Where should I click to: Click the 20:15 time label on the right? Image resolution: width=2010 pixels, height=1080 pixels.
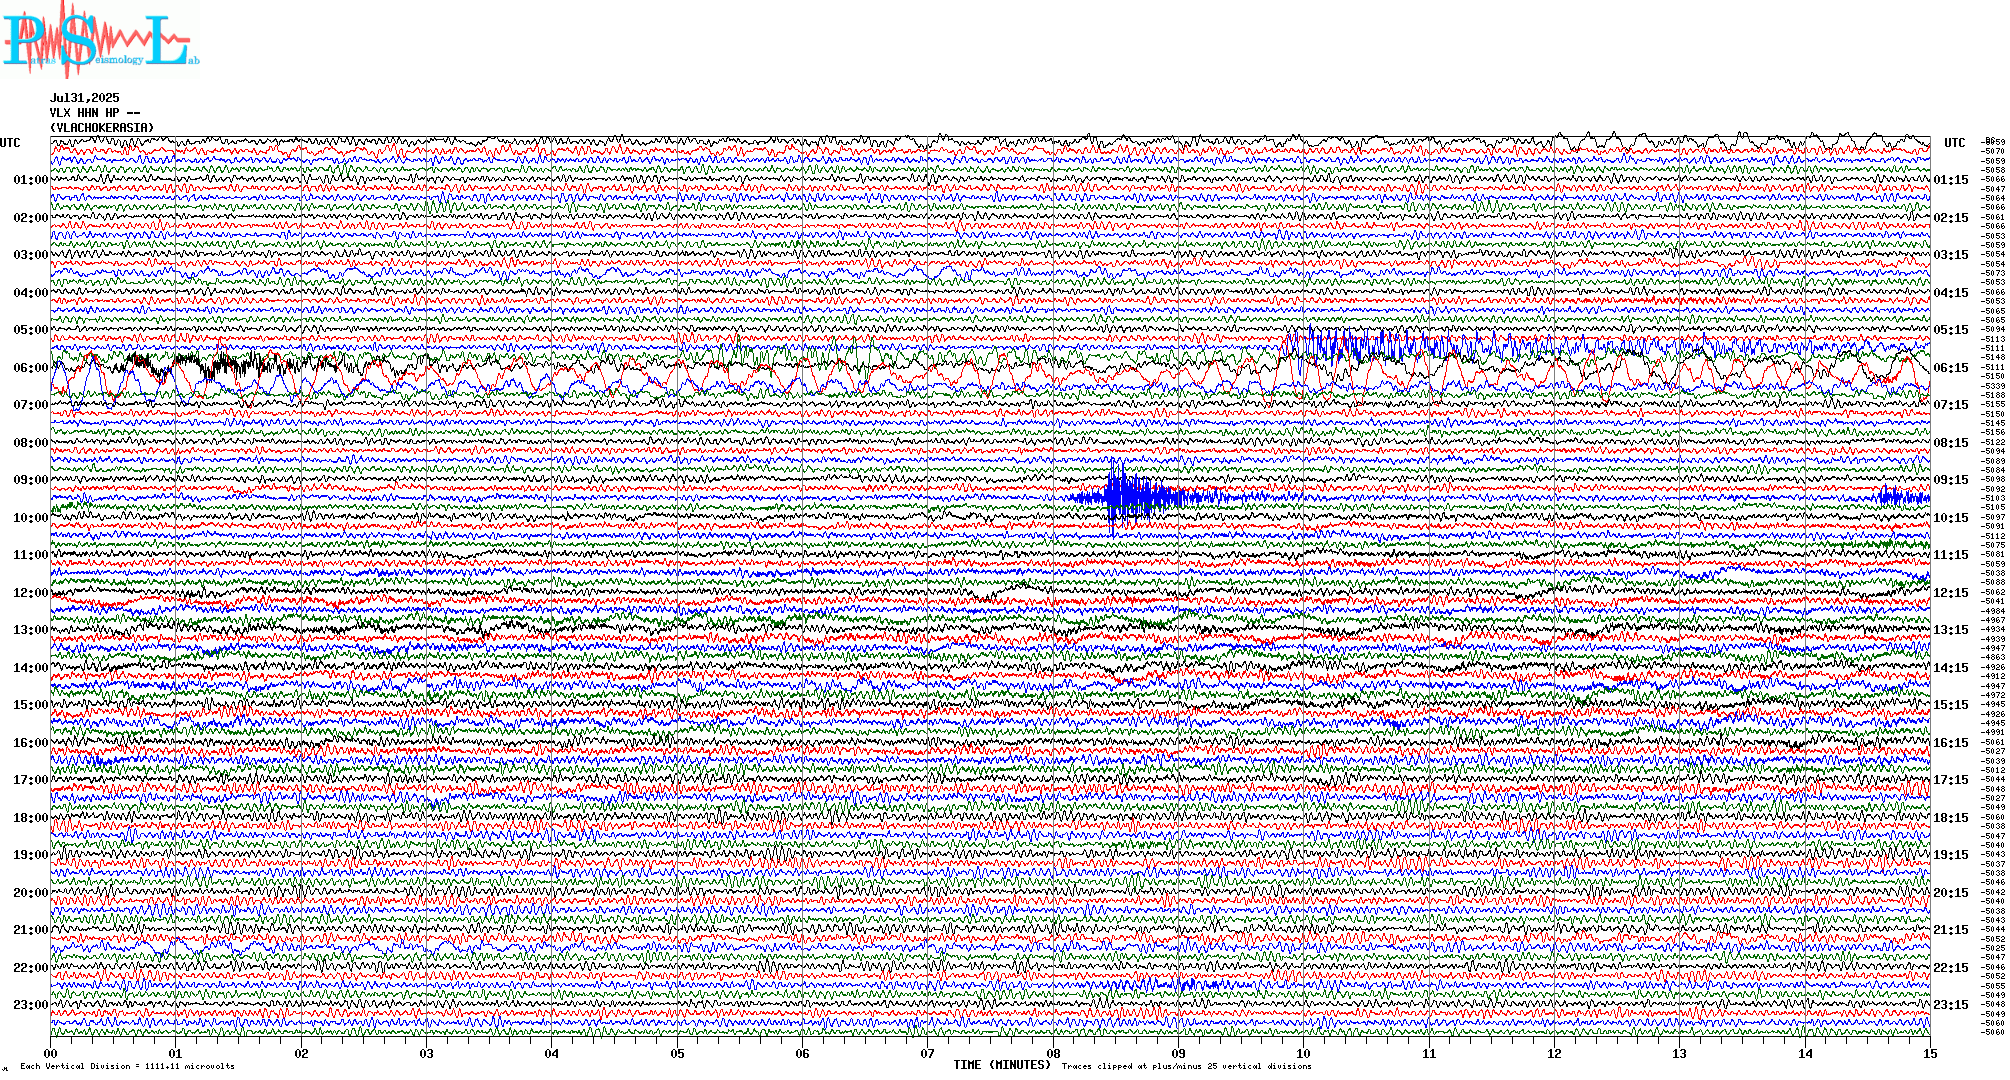coord(1951,893)
